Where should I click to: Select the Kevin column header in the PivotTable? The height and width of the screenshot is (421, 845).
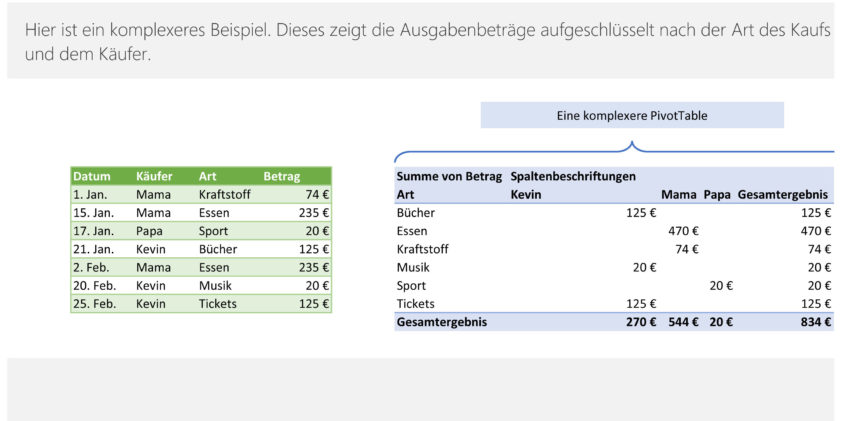[x=526, y=194]
